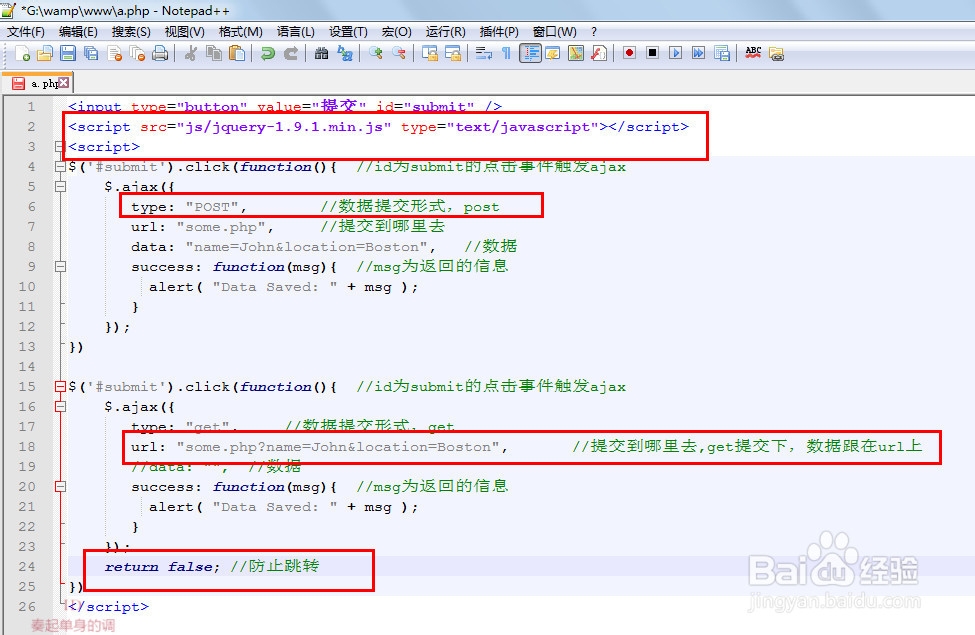
Task: Open the function list icon
Action: pyautogui.click(x=599, y=53)
